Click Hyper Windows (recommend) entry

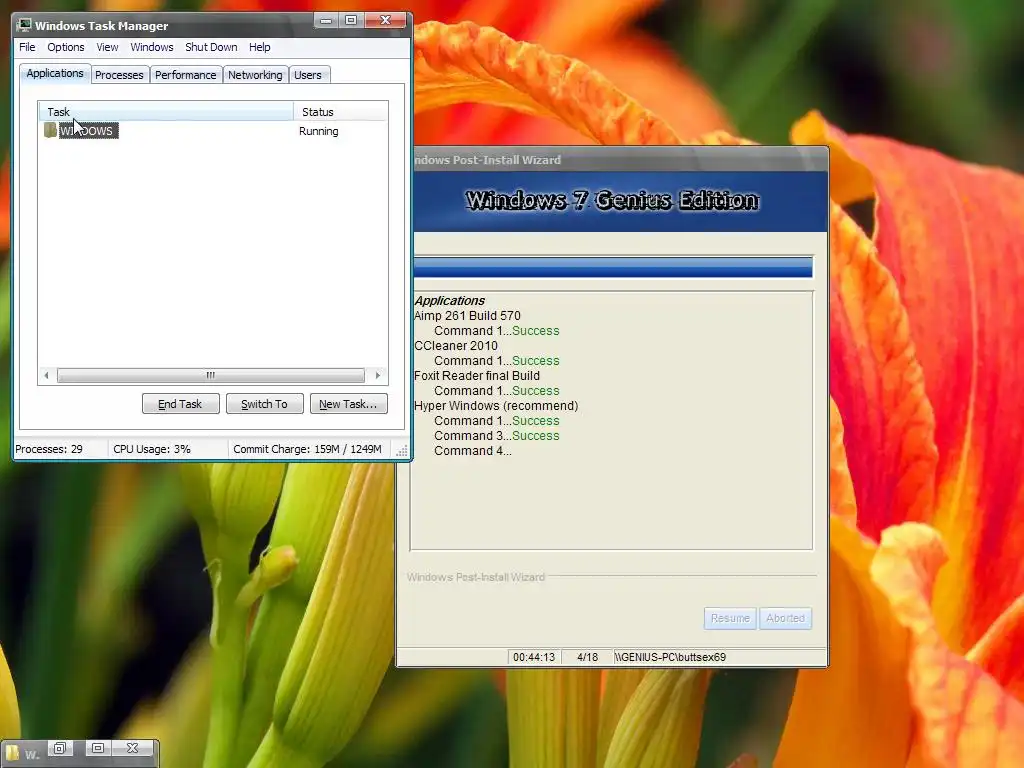pos(496,406)
